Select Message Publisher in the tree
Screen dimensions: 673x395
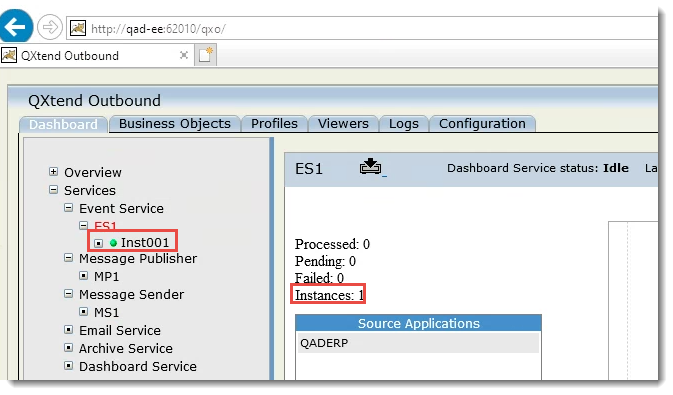click(x=138, y=258)
